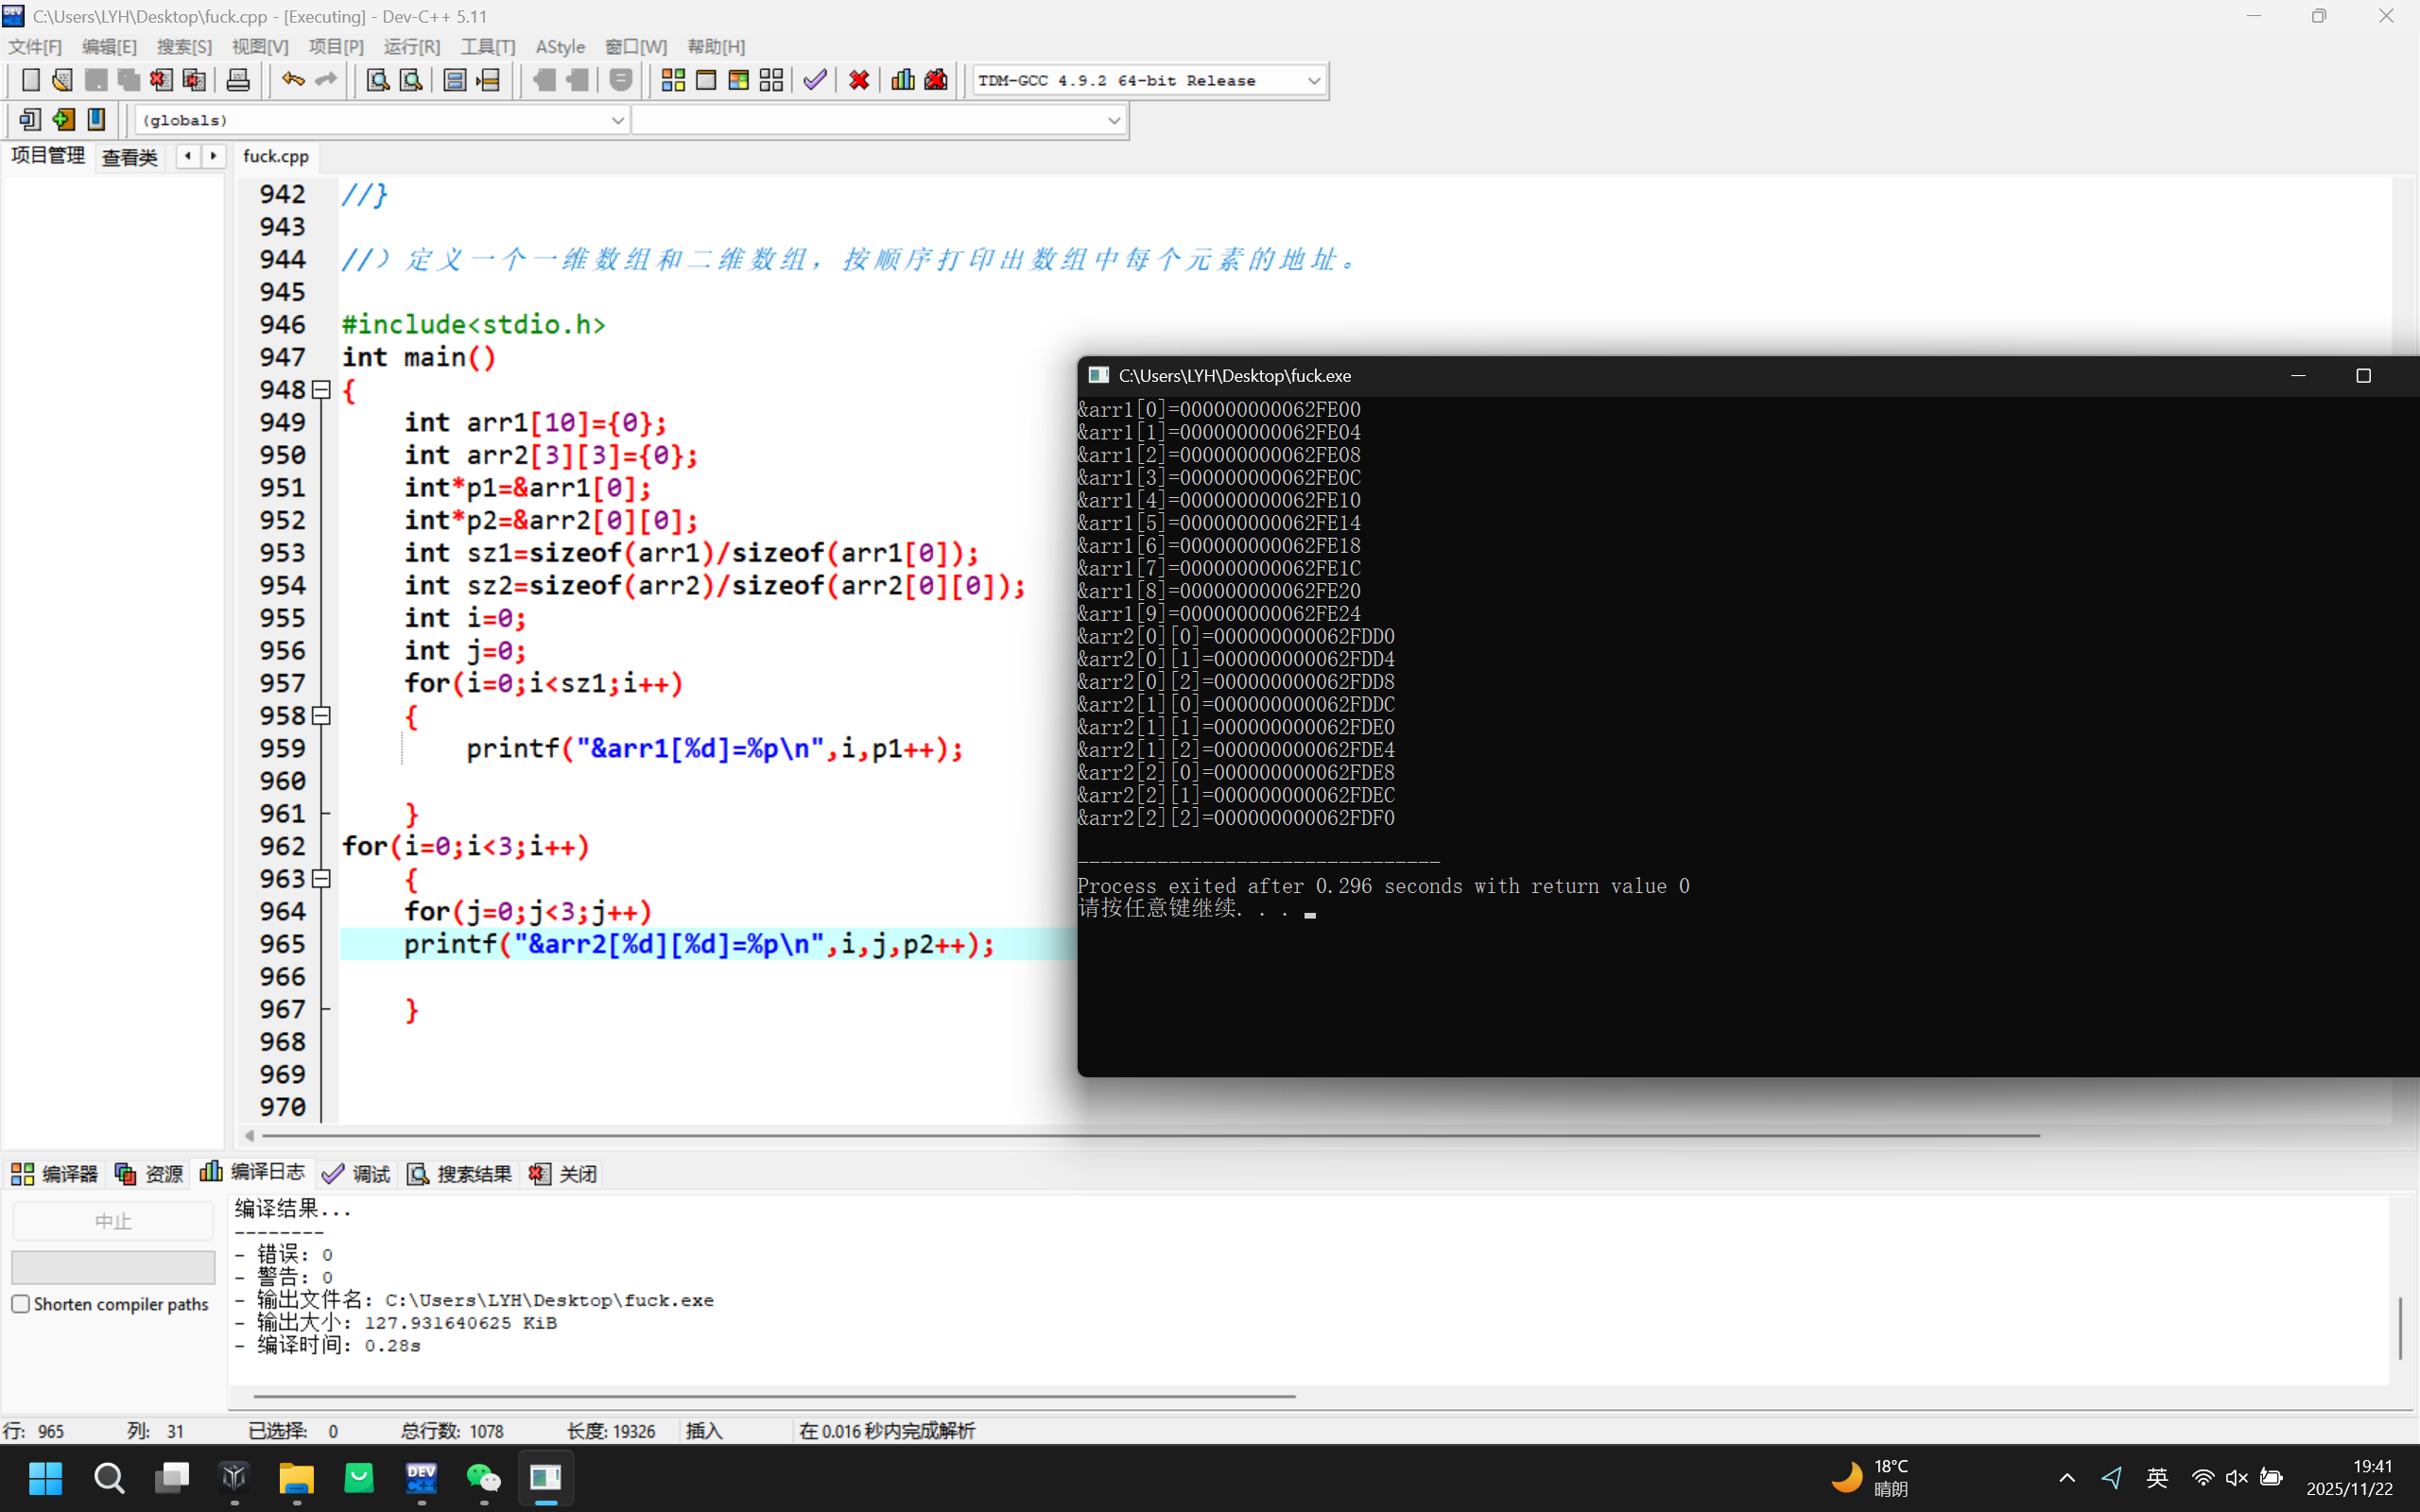Collapse the fold marker at line 958

(x=321, y=716)
